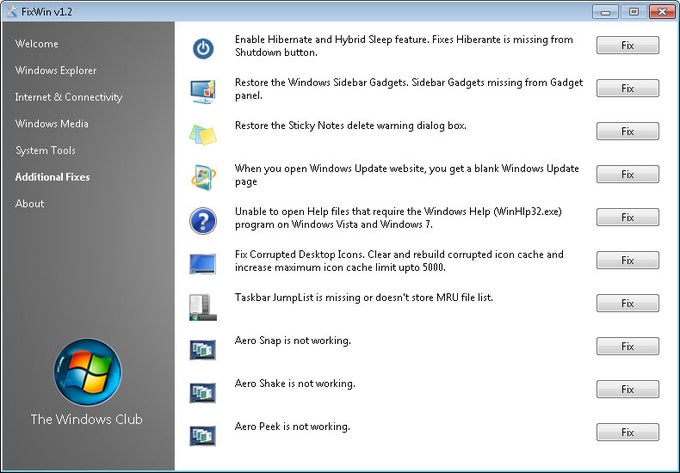Fix Corrupted Desktop Icons cache
Viewport: 680px width, 473px height.
coord(628,260)
